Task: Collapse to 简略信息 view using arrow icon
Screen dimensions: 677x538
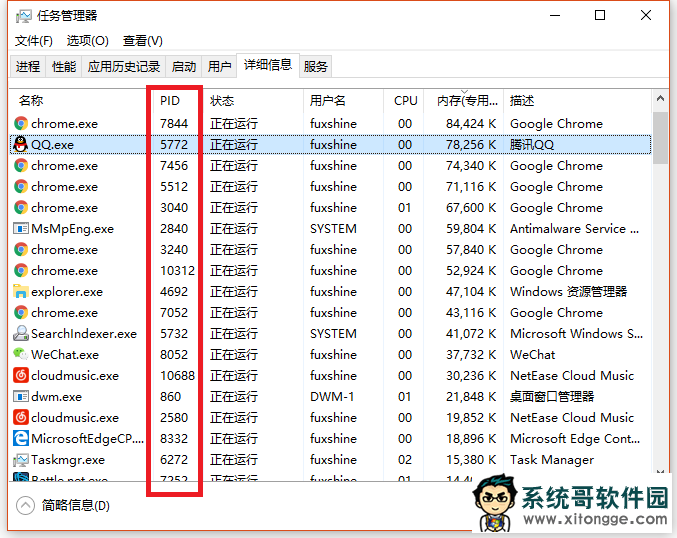Action: 25,506
